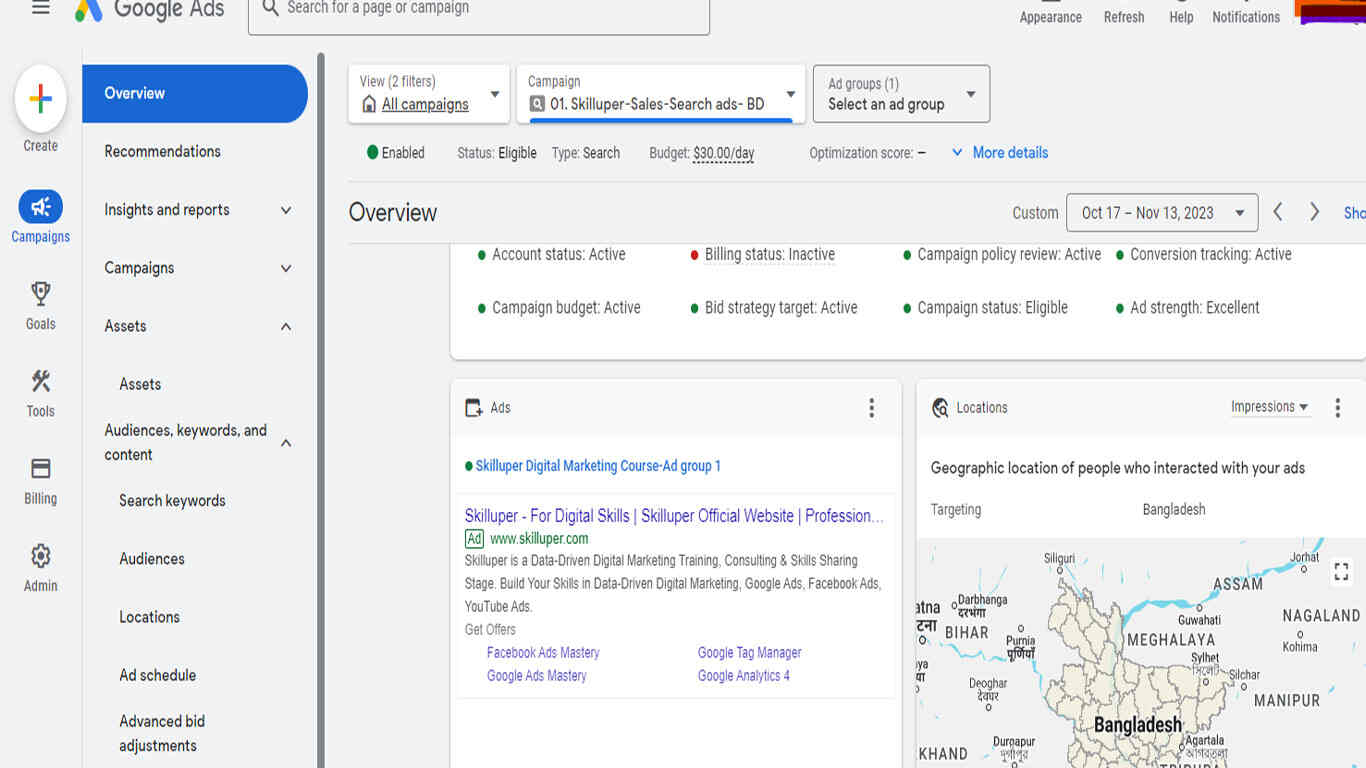The width and height of the screenshot is (1366, 768).
Task: Open the Locations card three-dot menu
Action: [1337, 408]
